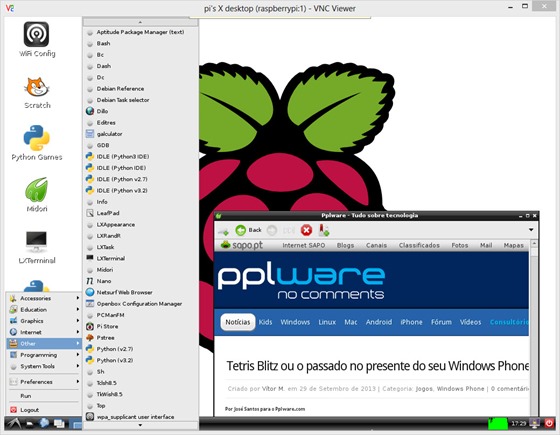Image resolution: width=560 pixels, height=435 pixels.
Task: Expand the System Tools submenu
Action: [x=44, y=366]
